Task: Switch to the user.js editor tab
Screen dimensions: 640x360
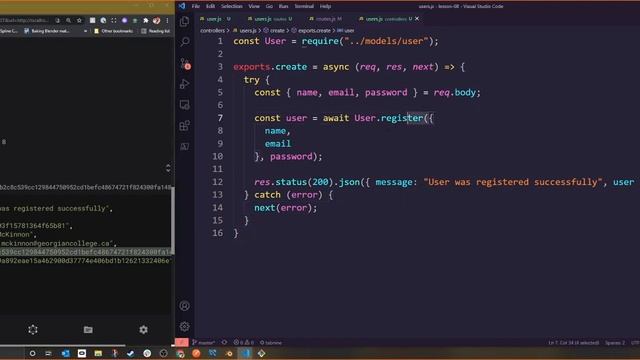Action: coord(215,19)
